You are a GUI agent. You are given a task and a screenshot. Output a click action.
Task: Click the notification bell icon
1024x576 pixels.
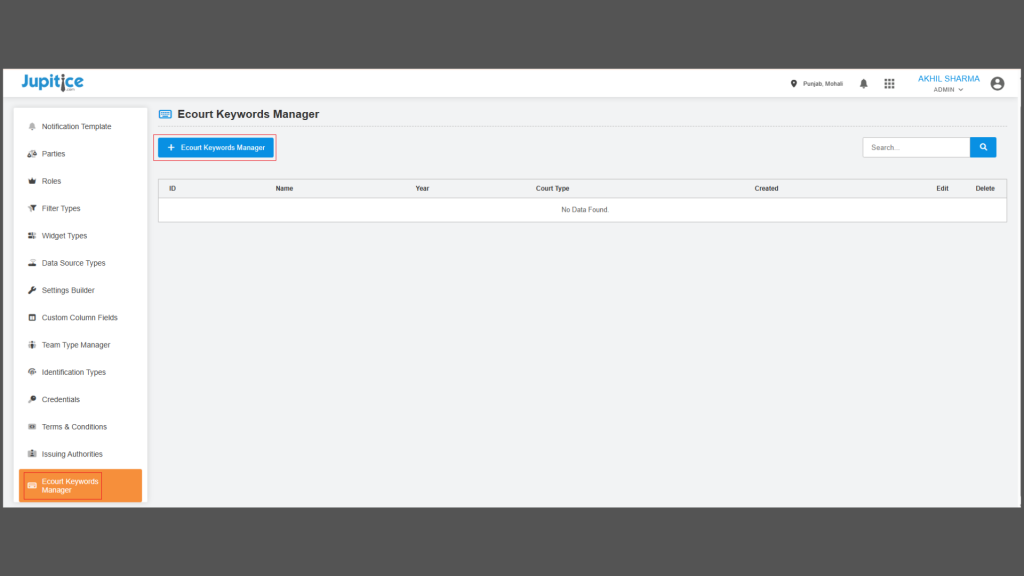click(863, 84)
